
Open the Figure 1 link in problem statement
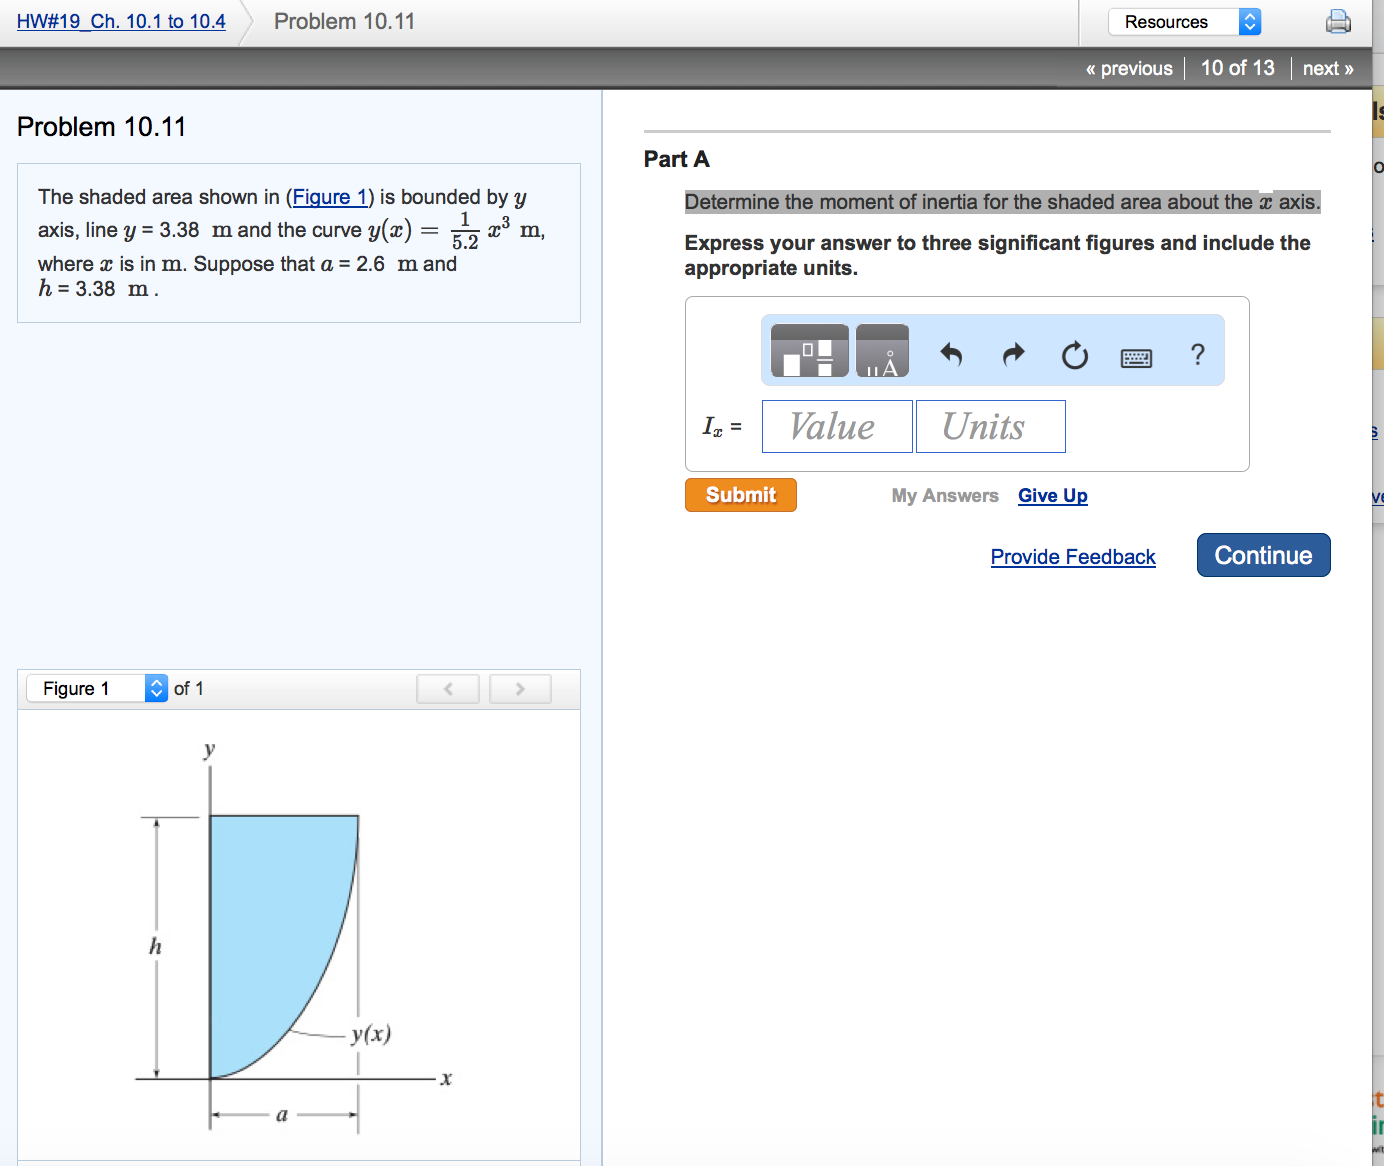pyautogui.click(x=330, y=196)
